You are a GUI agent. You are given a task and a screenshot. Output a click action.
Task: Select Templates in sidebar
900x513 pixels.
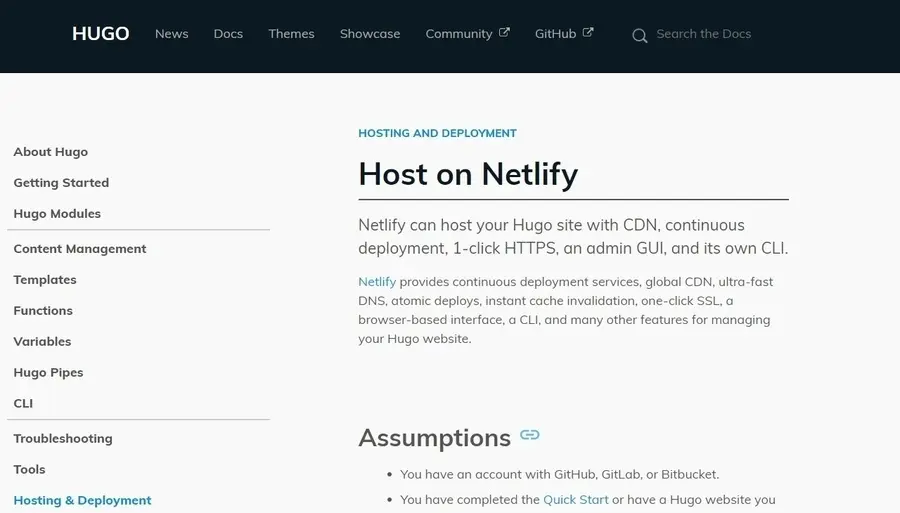coord(45,280)
